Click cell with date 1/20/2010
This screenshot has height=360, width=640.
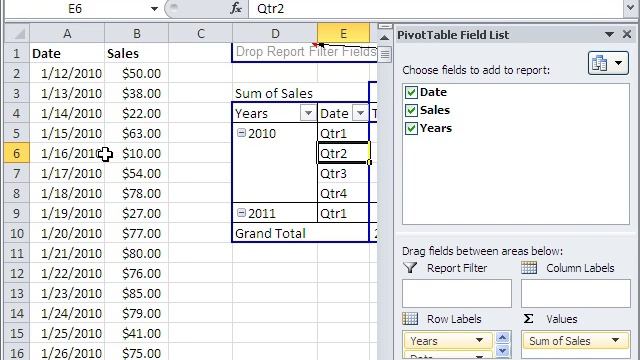coord(67,233)
